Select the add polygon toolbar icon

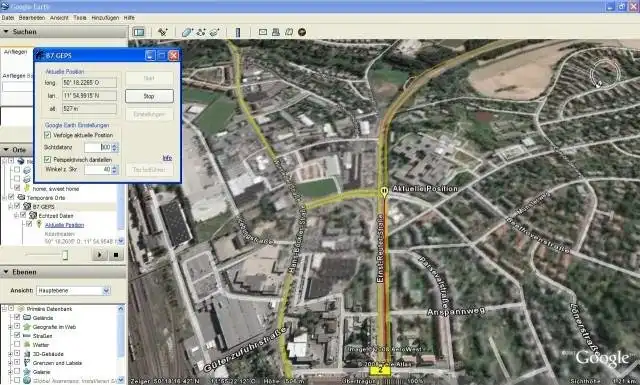pyautogui.click(x=187, y=32)
